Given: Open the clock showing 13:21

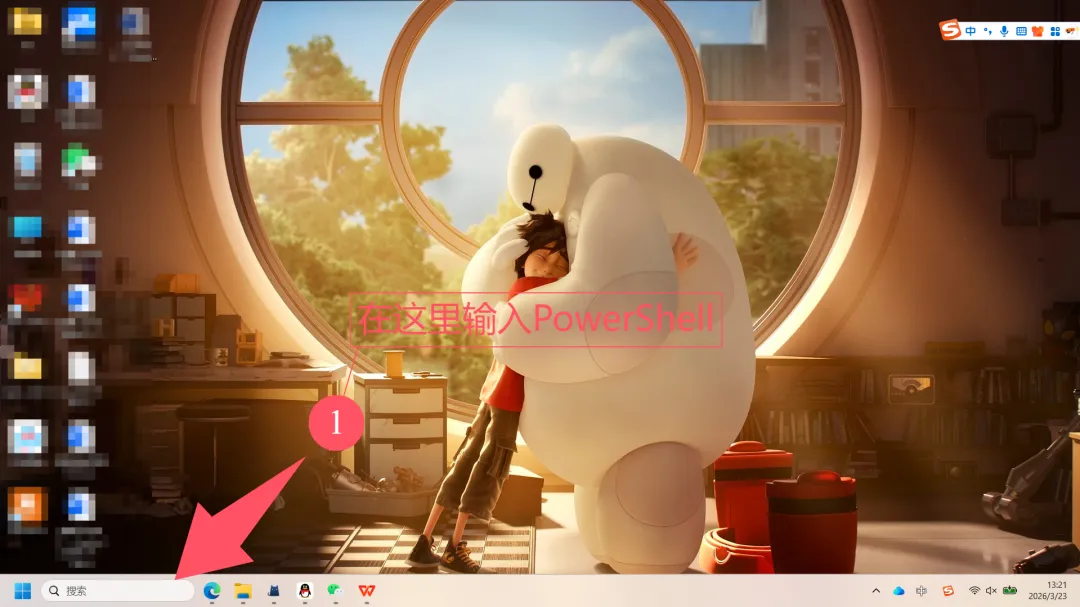Looking at the screenshot, I should (1048, 590).
